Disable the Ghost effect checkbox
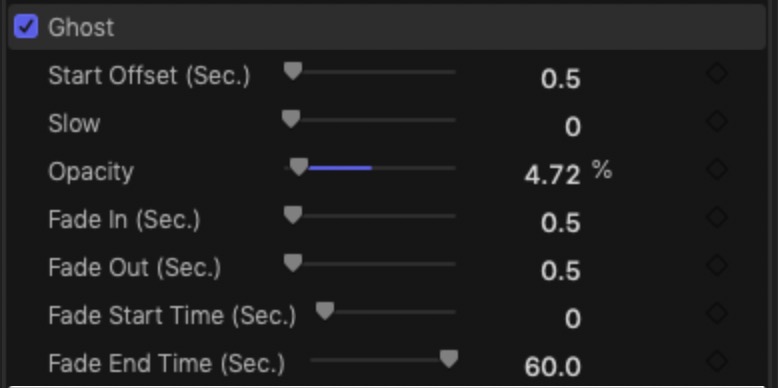 pyautogui.click(x=26, y=27)
